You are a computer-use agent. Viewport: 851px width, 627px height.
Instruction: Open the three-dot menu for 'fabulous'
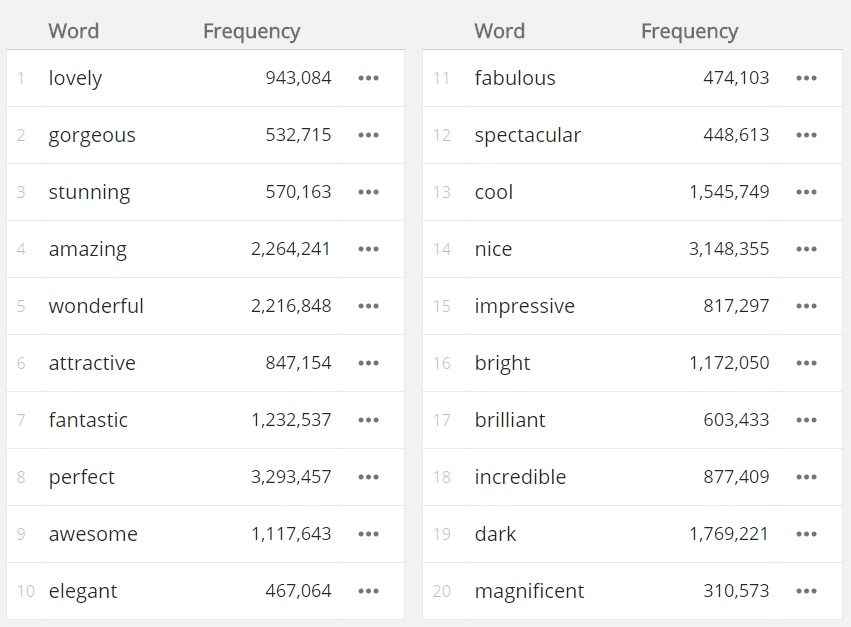(806, 78)
